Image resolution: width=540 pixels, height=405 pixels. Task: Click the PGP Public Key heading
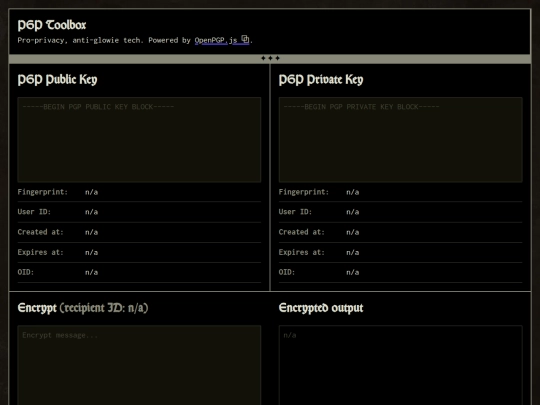[57, 80]
